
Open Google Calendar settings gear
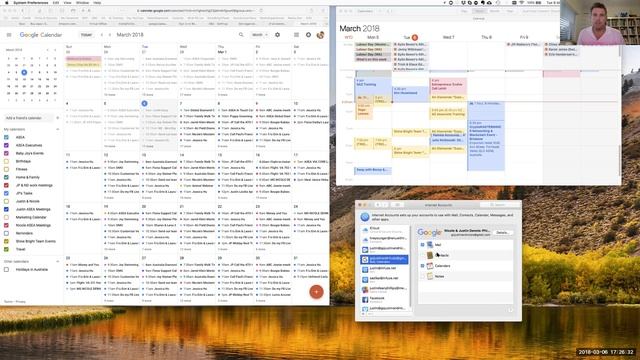tap(278, 35)
